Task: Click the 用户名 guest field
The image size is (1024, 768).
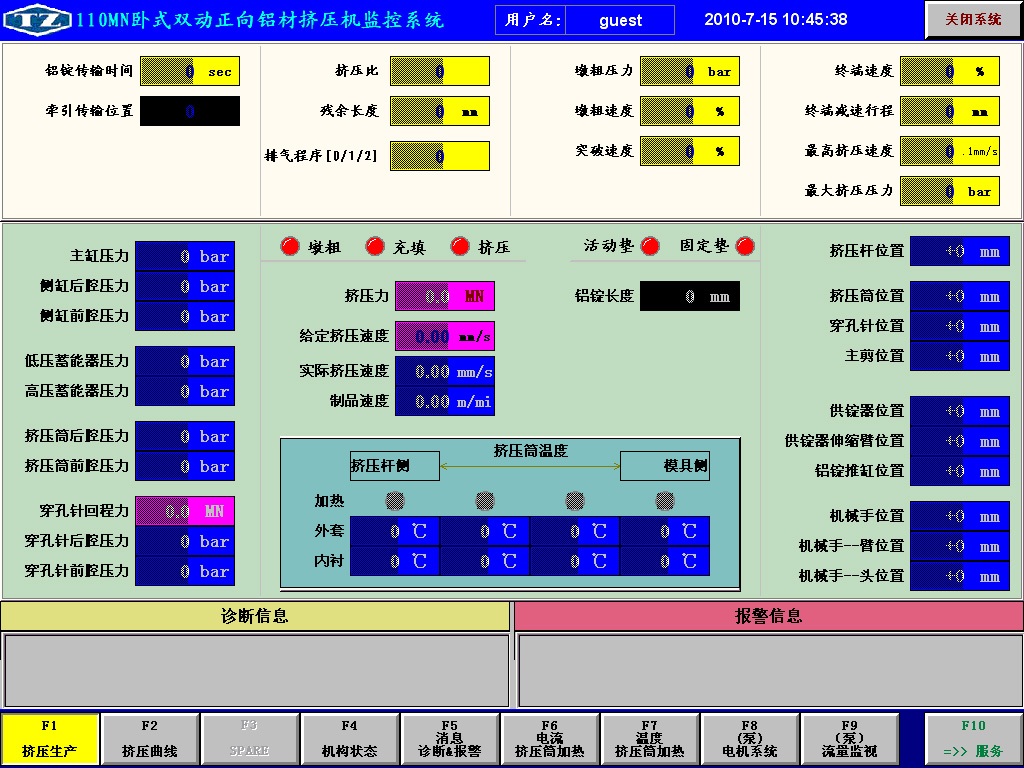Action: coord(620,20)
